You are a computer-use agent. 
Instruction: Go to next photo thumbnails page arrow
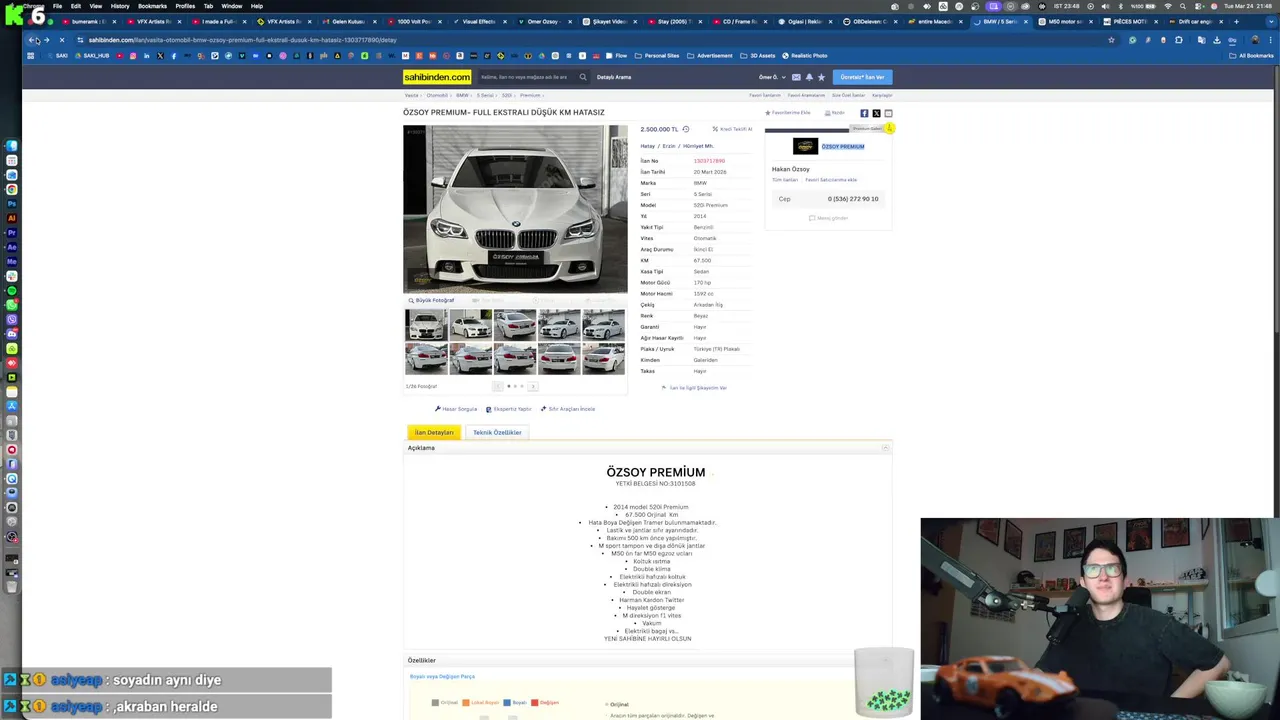coord(533,386)
